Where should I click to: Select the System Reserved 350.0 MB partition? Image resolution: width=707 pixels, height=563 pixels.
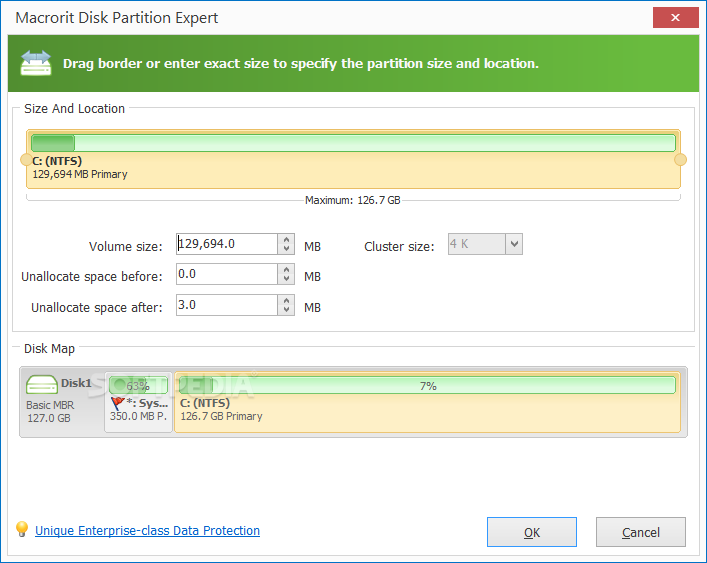point(138,402)
